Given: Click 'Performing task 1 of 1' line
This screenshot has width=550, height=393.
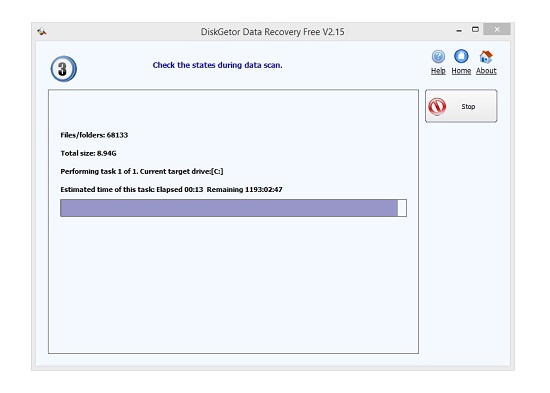Looking at the screenshot, I should (x=142, y=171).
